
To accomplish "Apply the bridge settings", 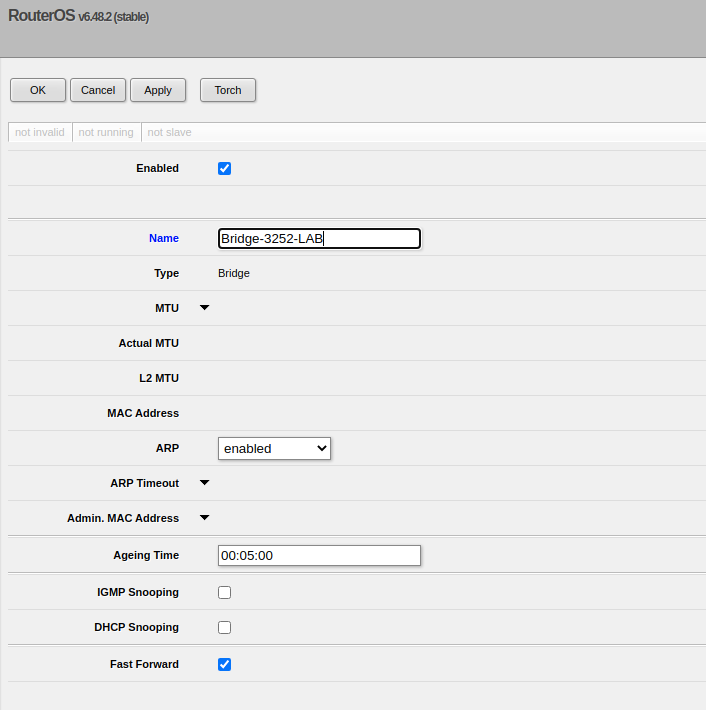I will click(x=158, y=90).
